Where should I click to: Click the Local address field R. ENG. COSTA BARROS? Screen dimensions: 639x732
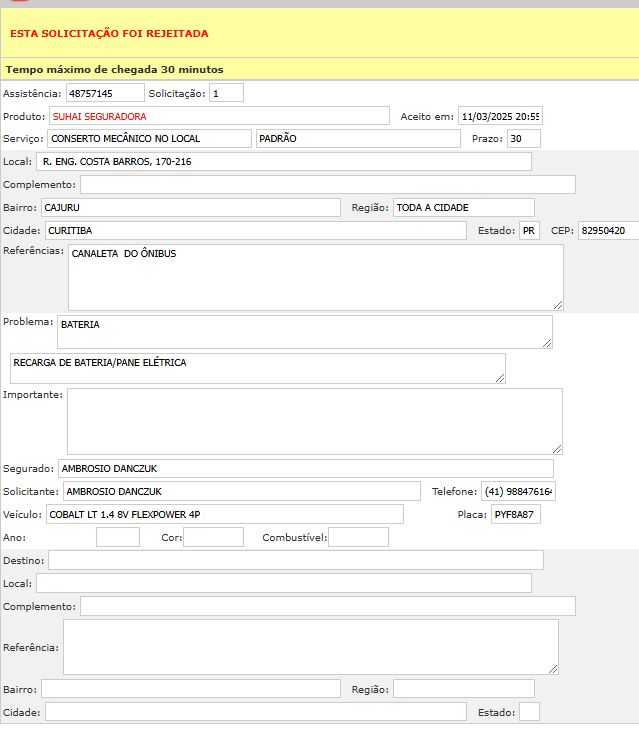284,162
